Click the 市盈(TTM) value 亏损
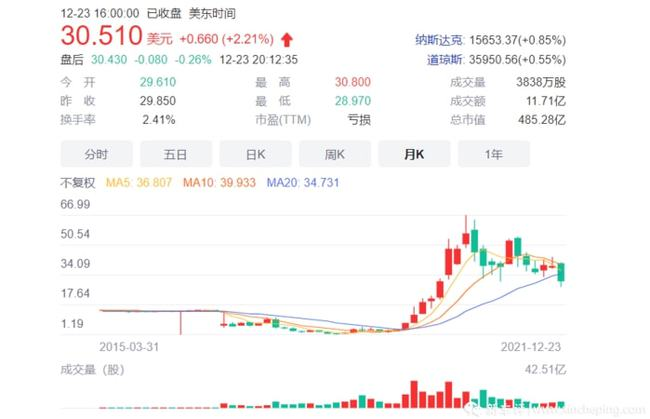This screenshot has width=650, height=419. point(359,120)
